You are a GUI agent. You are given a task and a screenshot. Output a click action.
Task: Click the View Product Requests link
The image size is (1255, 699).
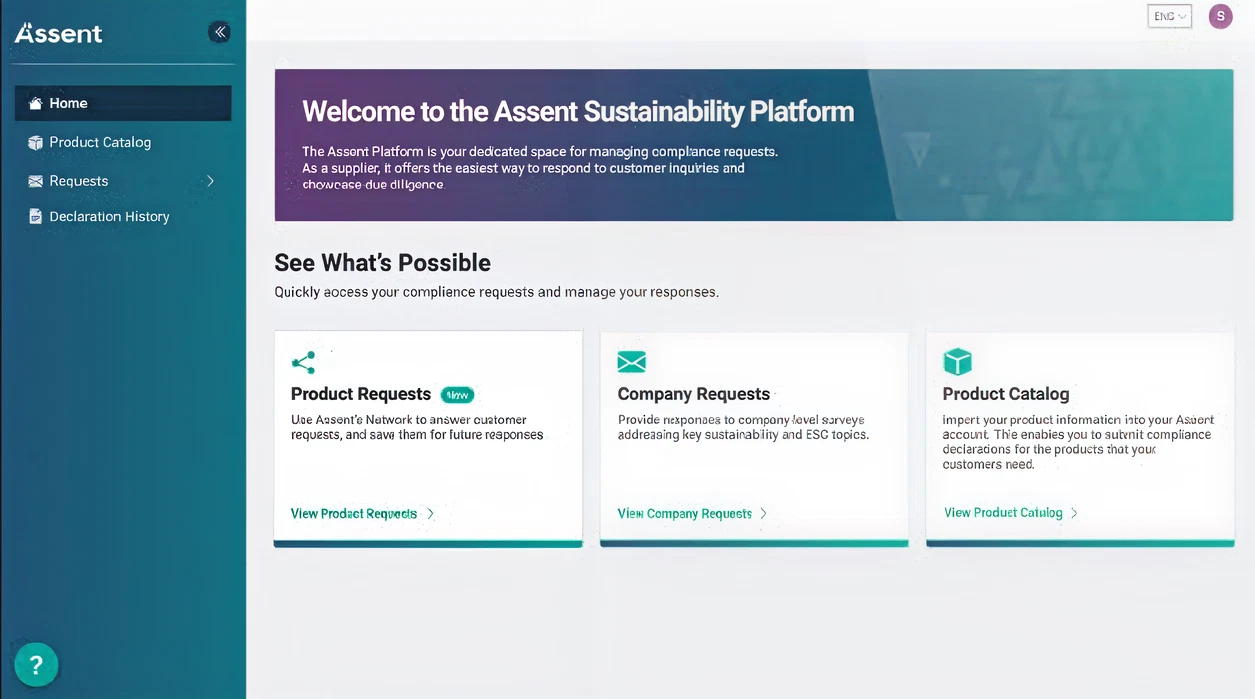[353, 513]
